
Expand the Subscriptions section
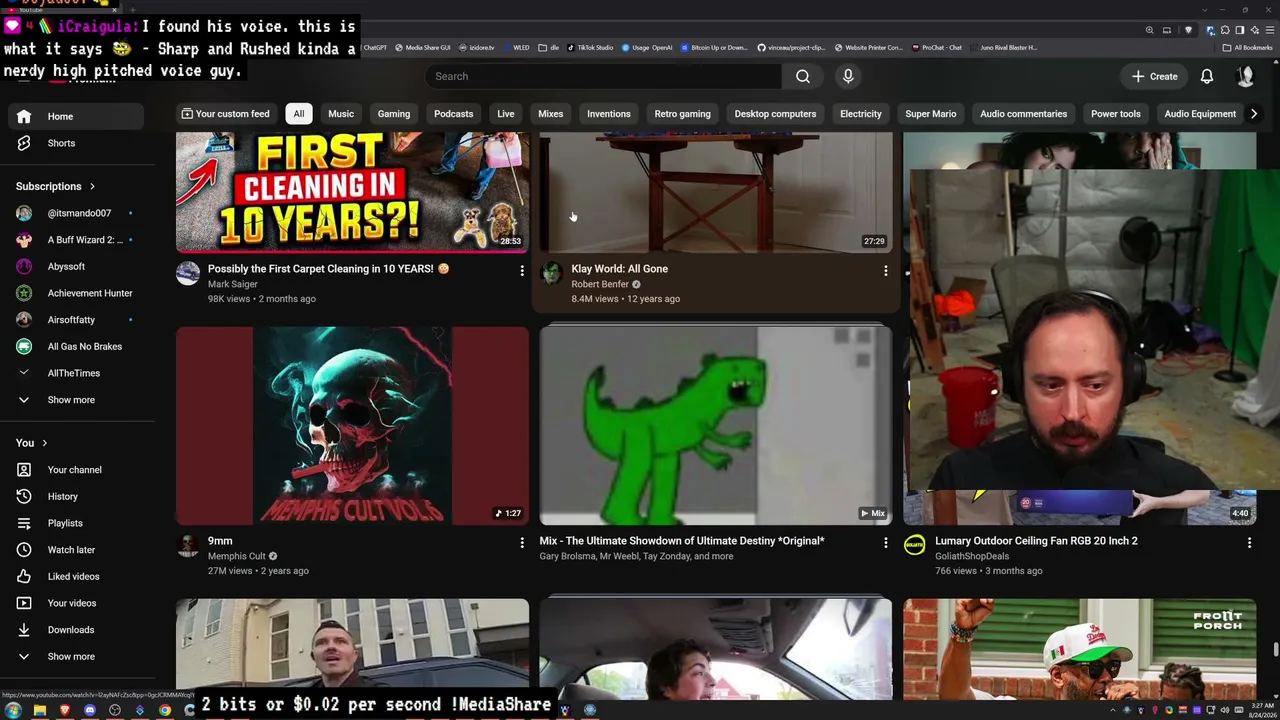[56, 186]
